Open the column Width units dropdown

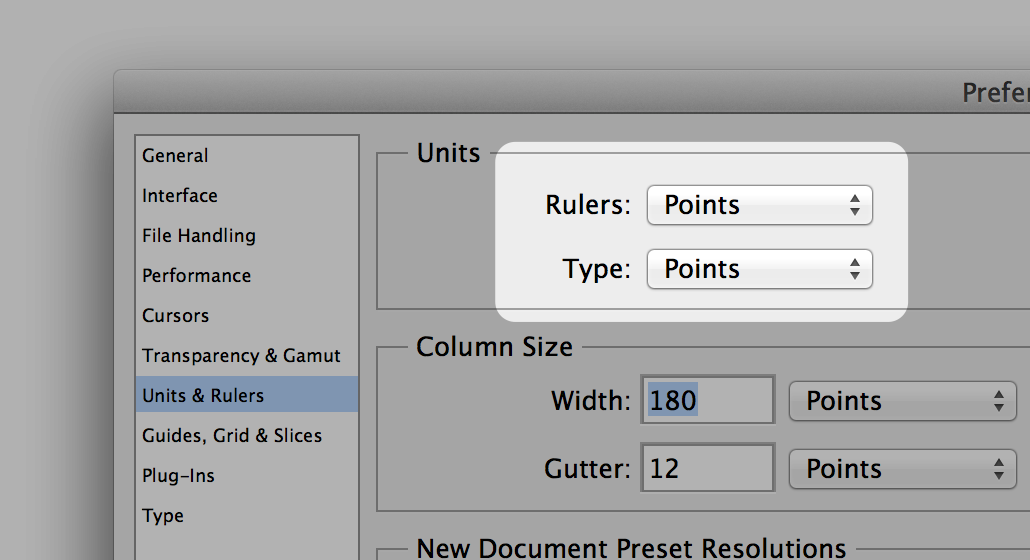pos(902,401)
